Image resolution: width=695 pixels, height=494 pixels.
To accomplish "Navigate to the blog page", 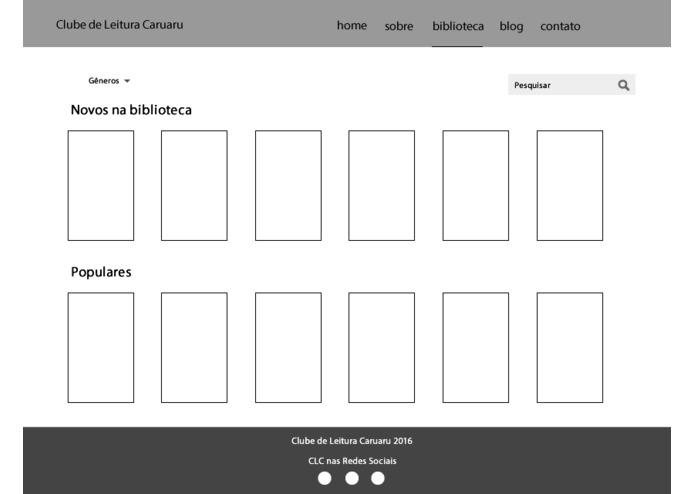I will (511, 27).
